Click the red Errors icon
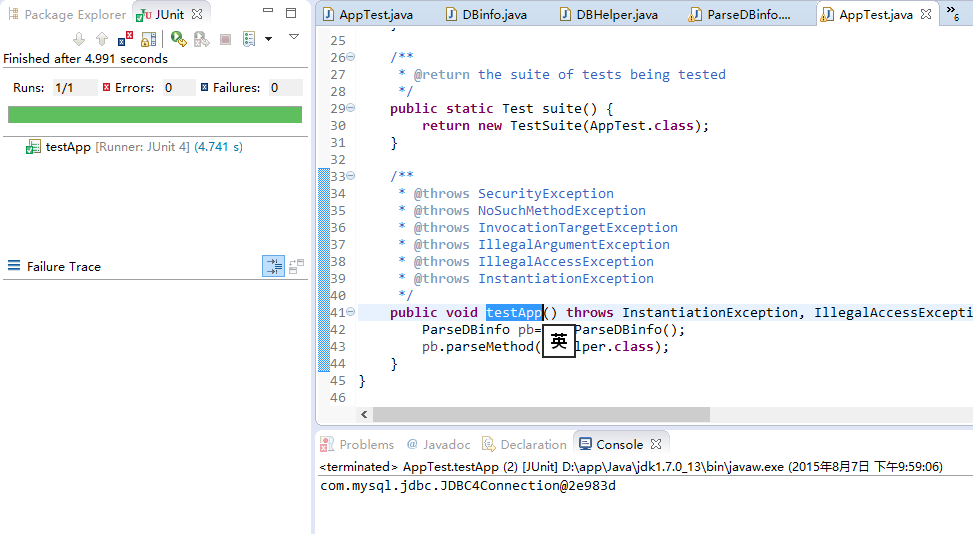973x534 pixels. coord(107,87)
